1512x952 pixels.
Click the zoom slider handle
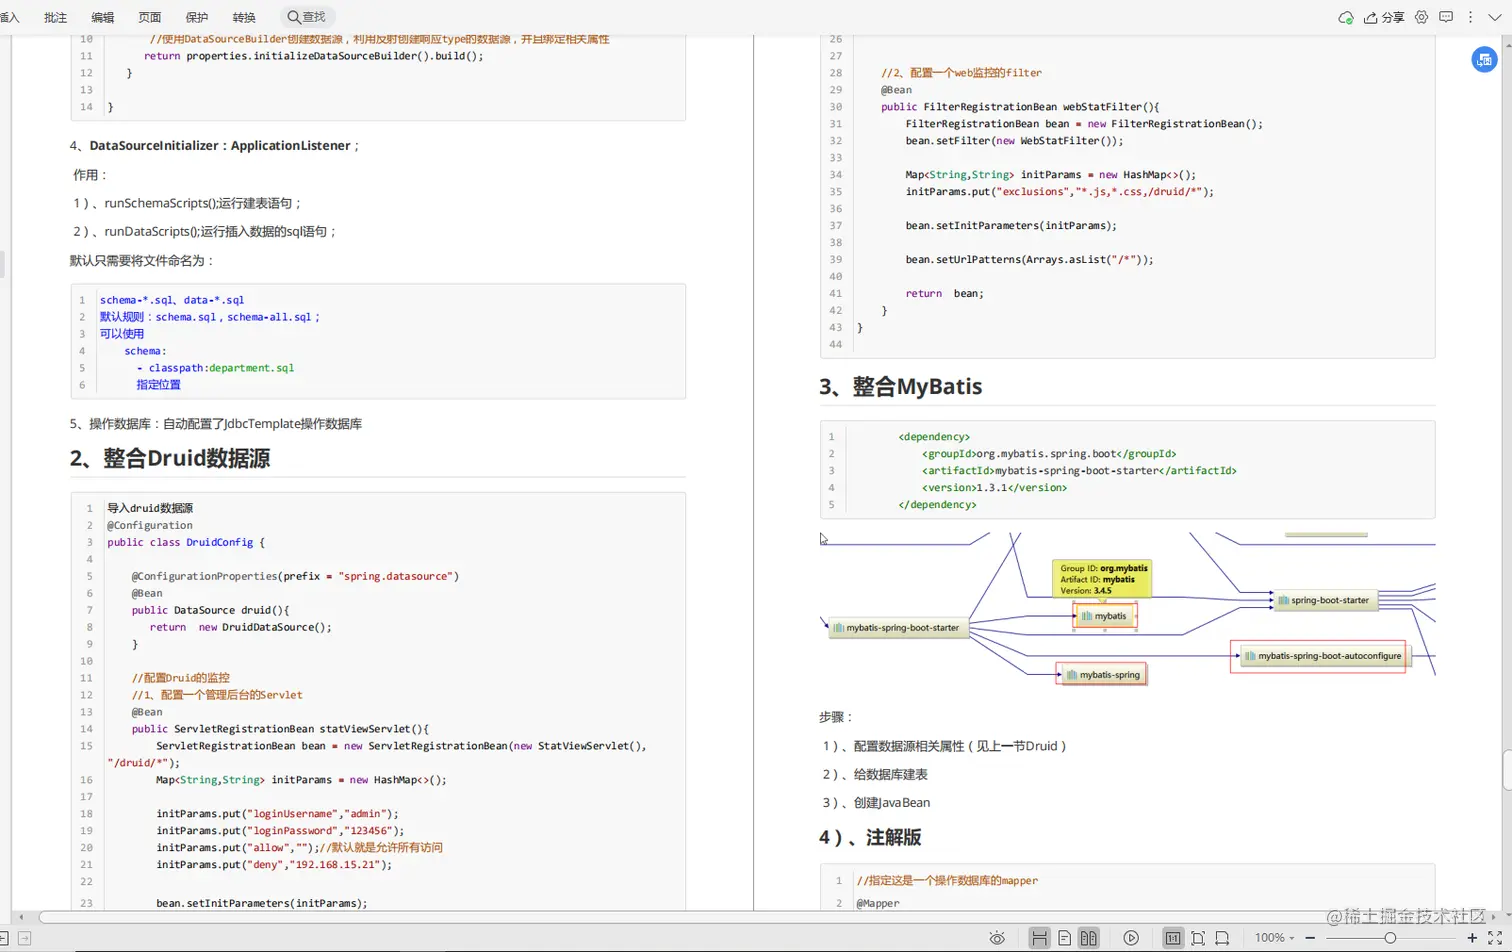1390,938
